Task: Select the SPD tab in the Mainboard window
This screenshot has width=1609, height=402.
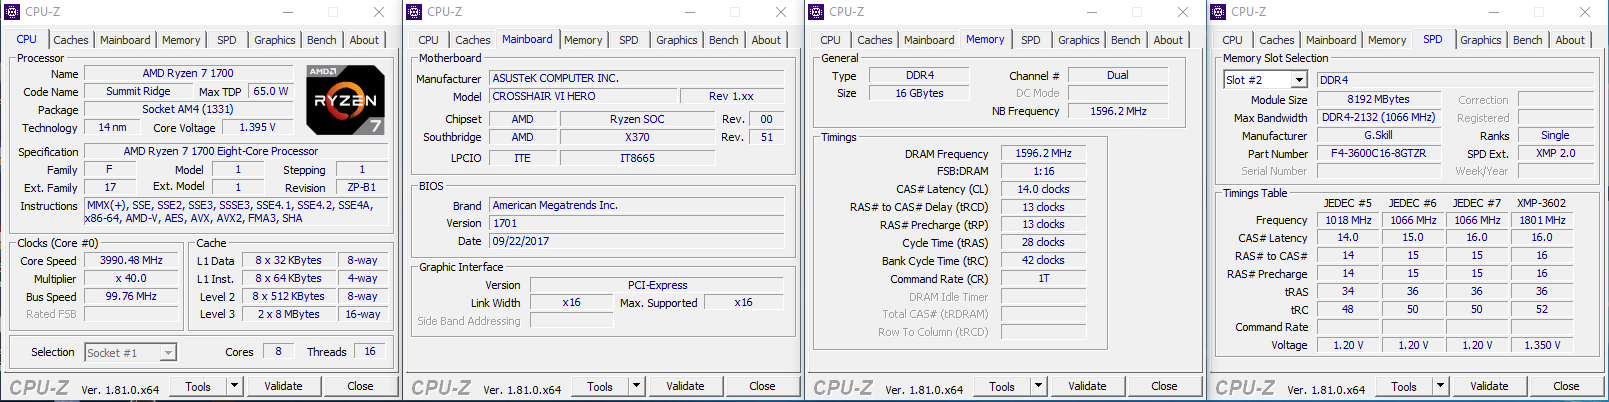Action: pyautogui.click(x=629, y=40)
